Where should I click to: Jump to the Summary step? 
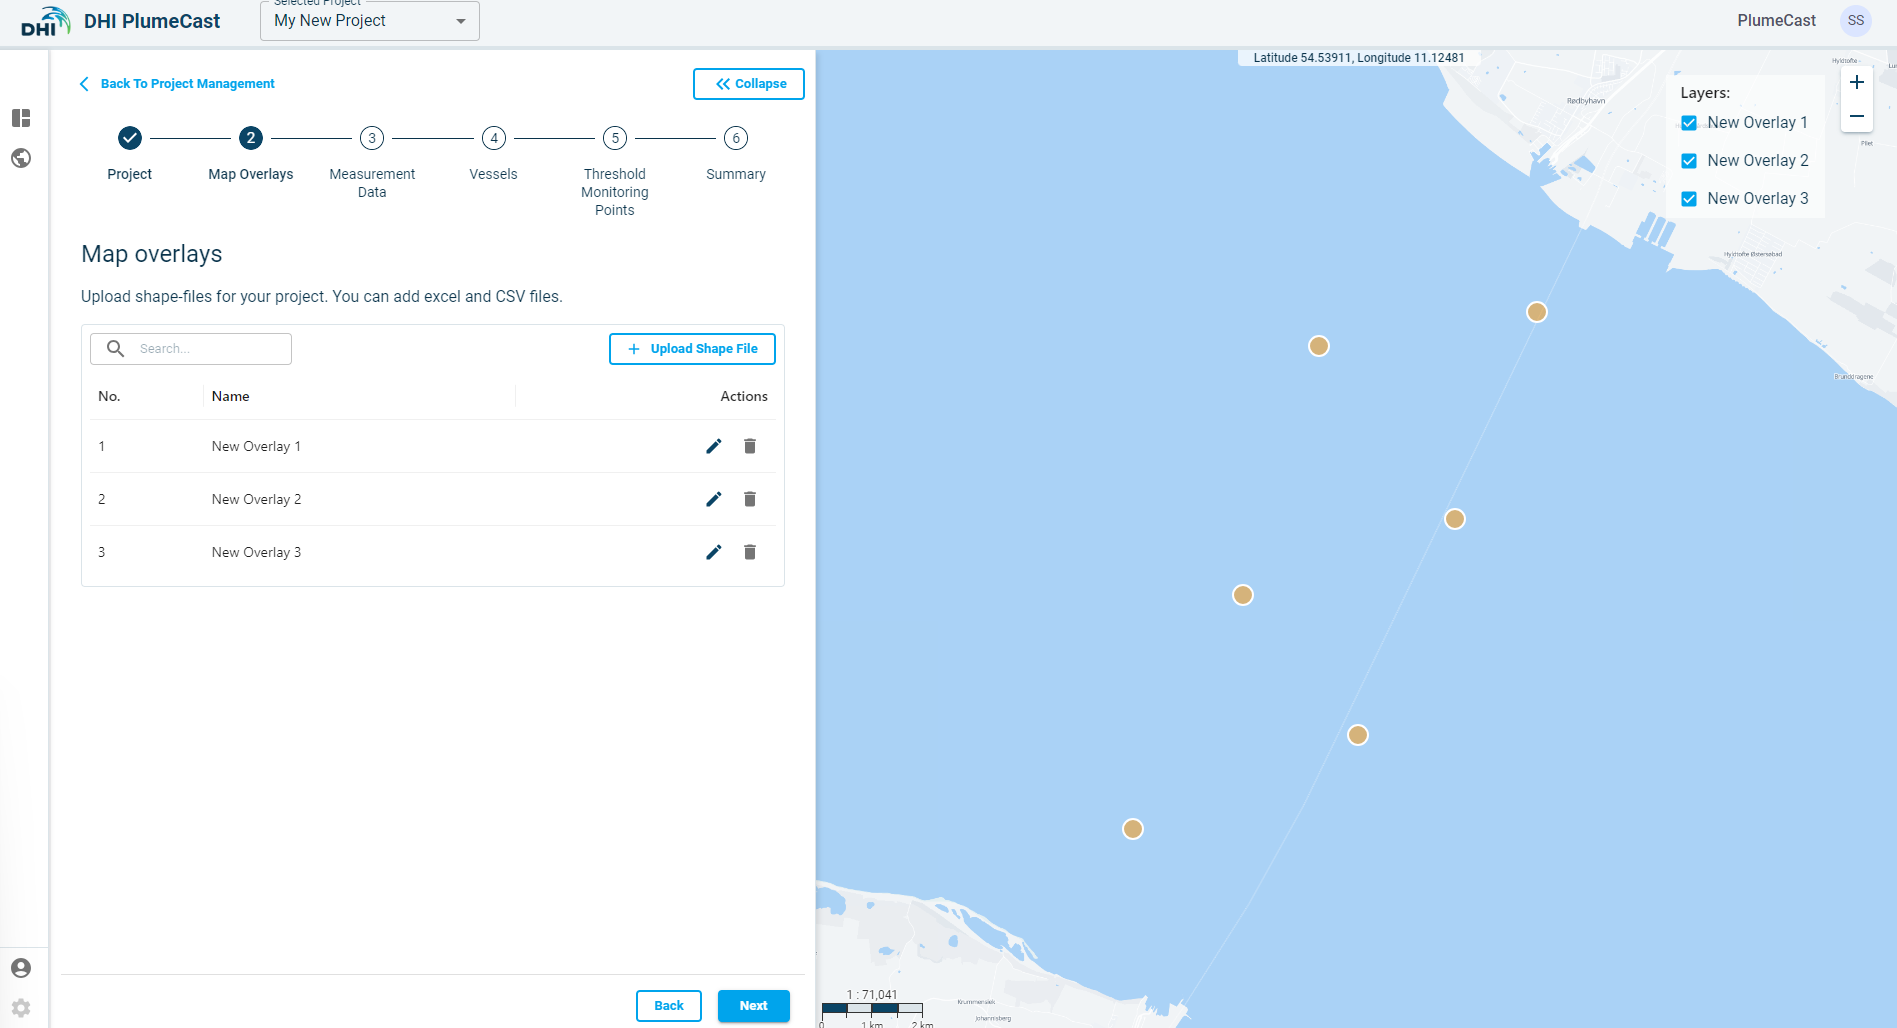click(x=736, y=138)
